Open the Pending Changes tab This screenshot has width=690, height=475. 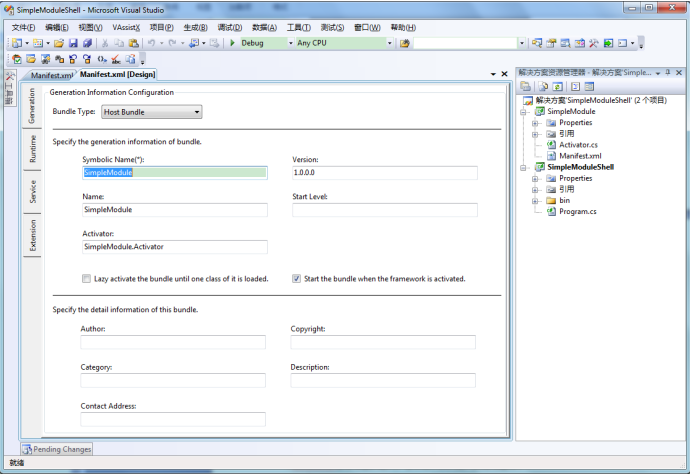(x=57, y=449)
